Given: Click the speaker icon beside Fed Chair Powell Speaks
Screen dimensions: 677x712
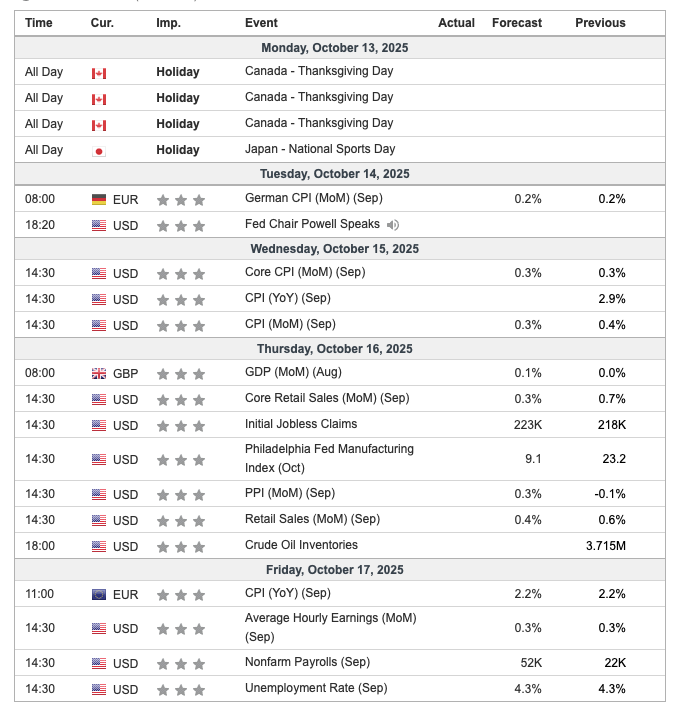Looking at the screenshot, I should click(393, 225).
